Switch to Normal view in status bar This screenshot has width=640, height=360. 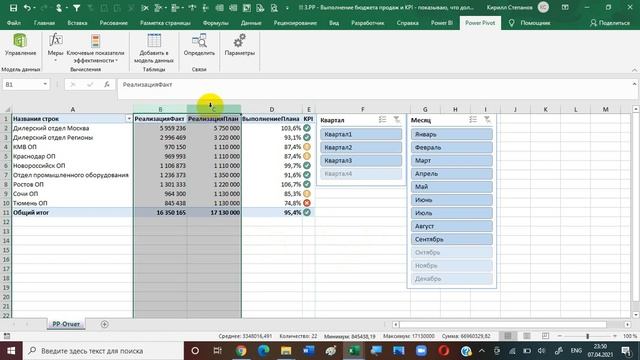(x=508, y=336)
